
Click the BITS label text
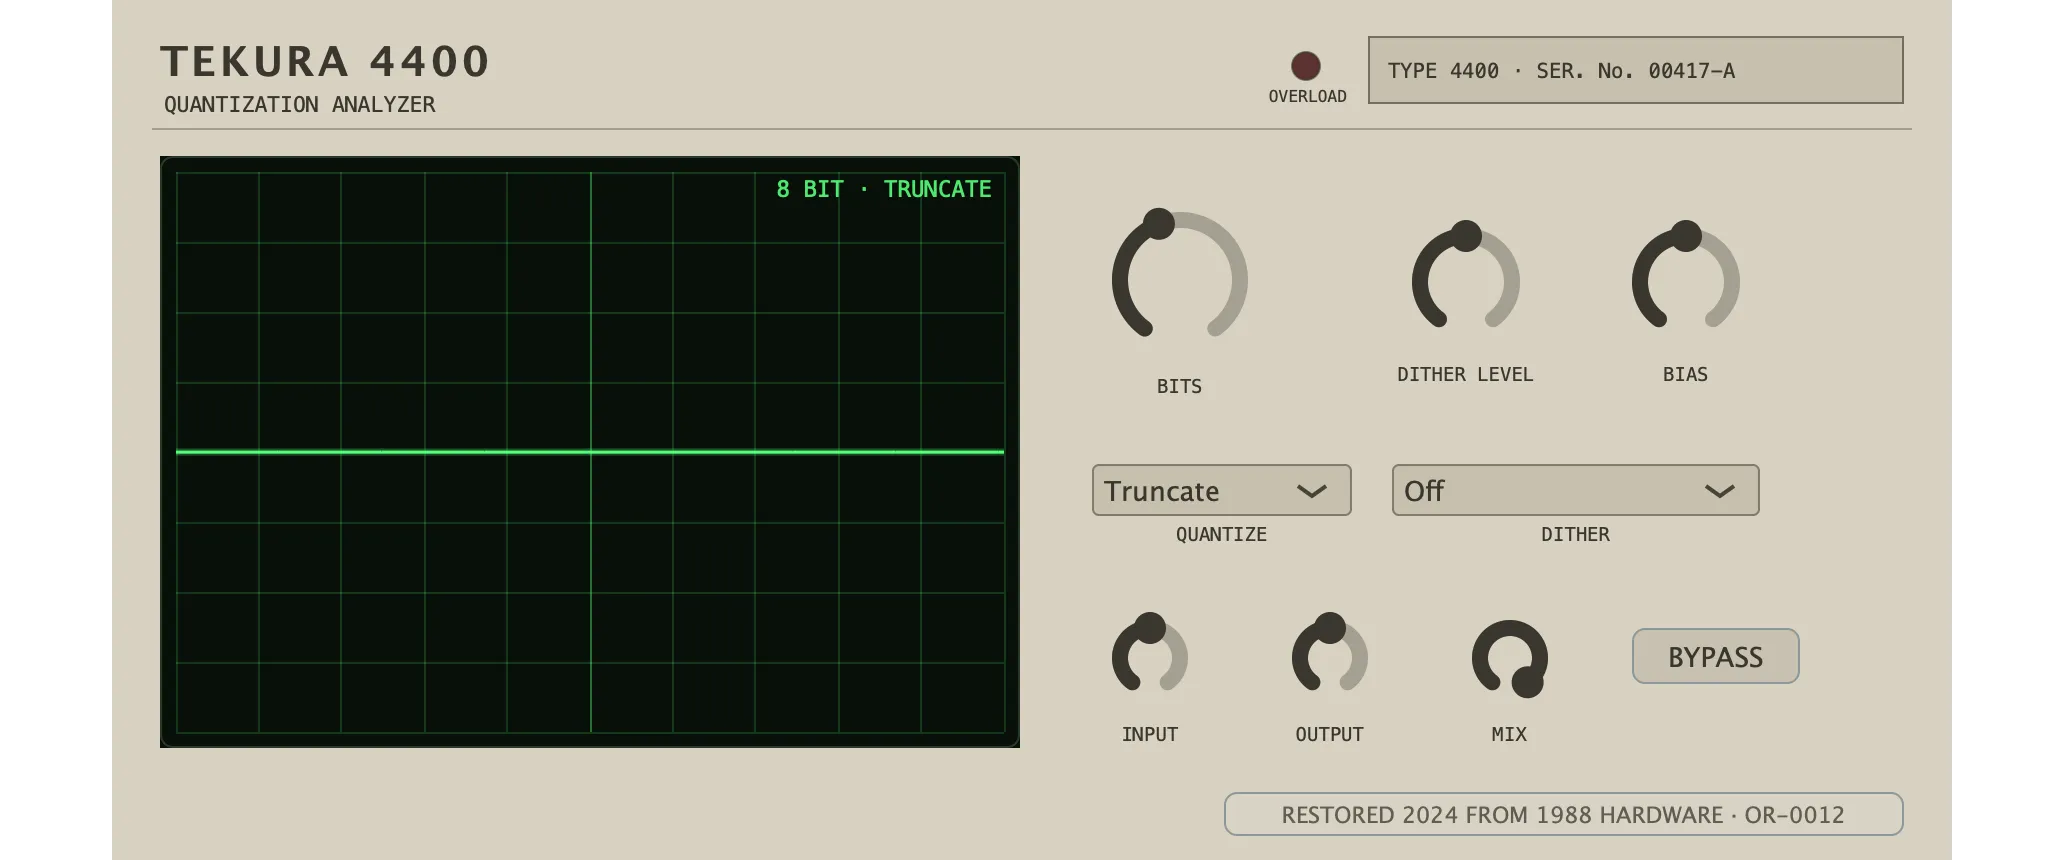pyautogui.click(x=1179, y=386)
